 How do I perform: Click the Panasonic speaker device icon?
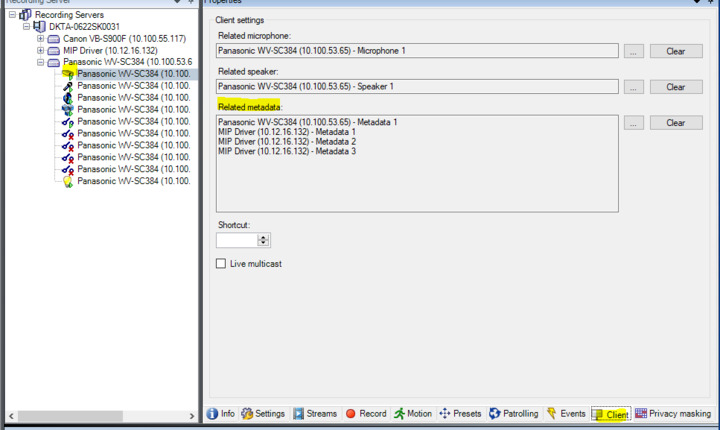pyautogui.click(x=67, y=98)
